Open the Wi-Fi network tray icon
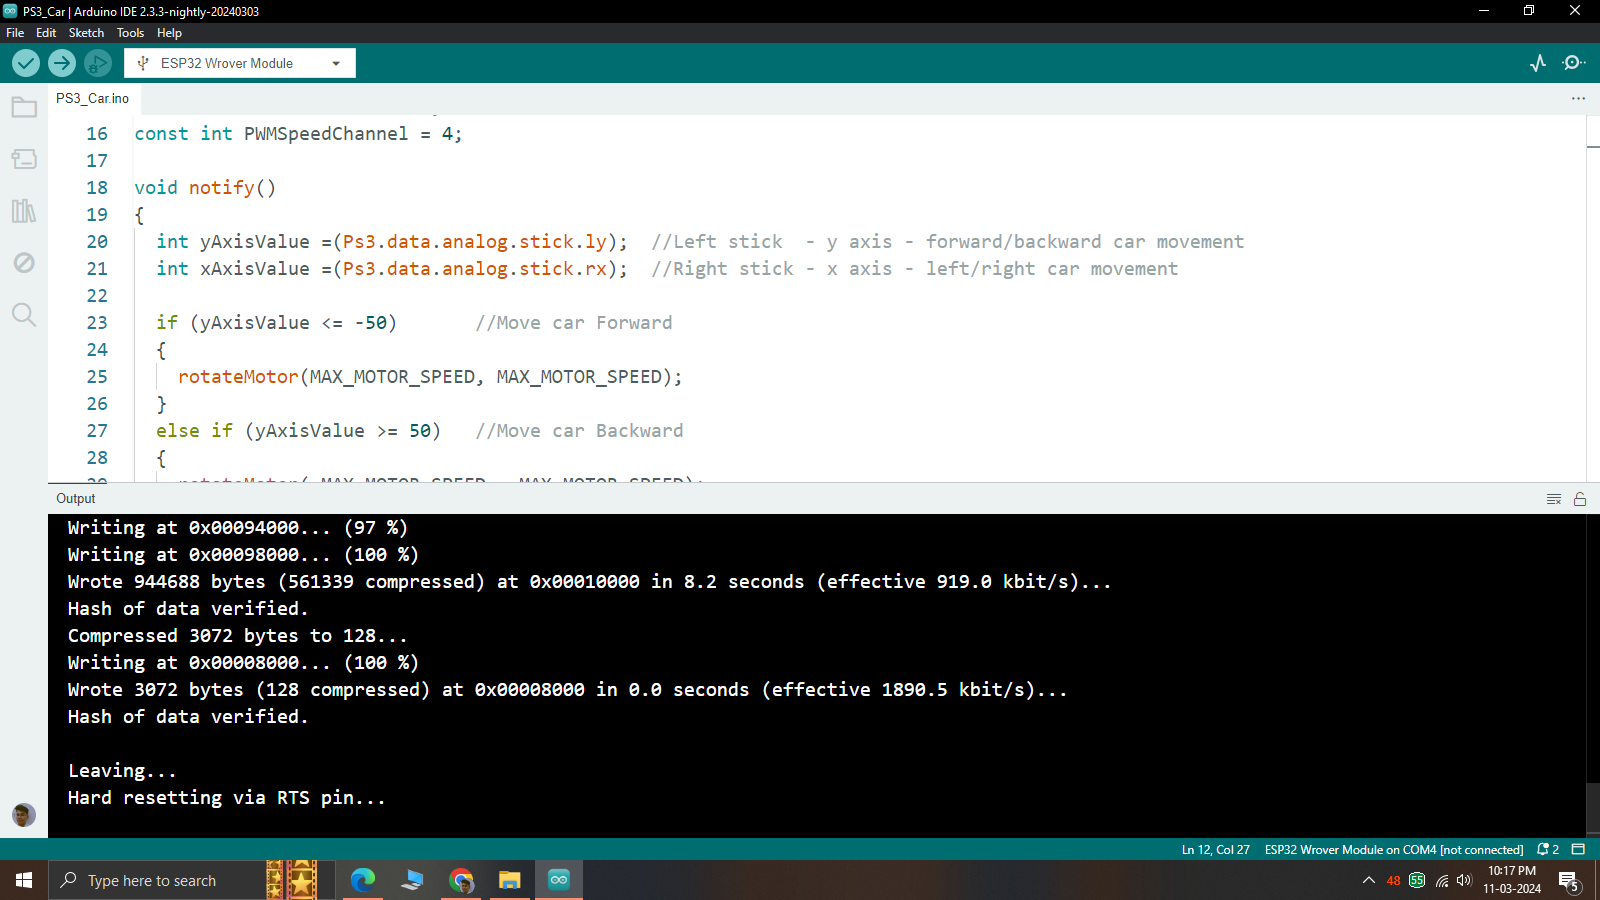Image resolution: width=1600 pixels, height=900 pixels. pyautogui.click(x=1441, y=881)
